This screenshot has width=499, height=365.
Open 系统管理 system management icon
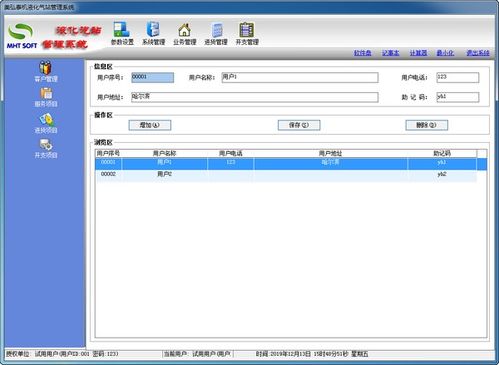(153, 33)
